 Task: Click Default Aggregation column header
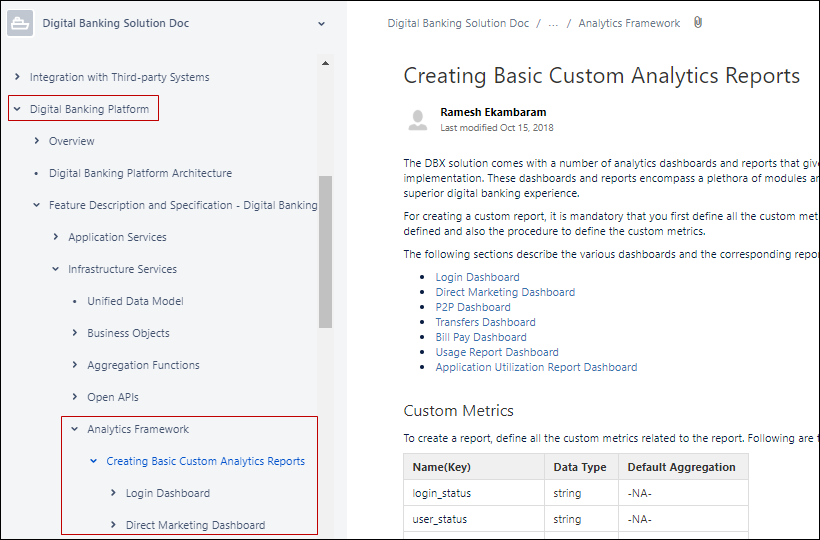tap(683, 467)
